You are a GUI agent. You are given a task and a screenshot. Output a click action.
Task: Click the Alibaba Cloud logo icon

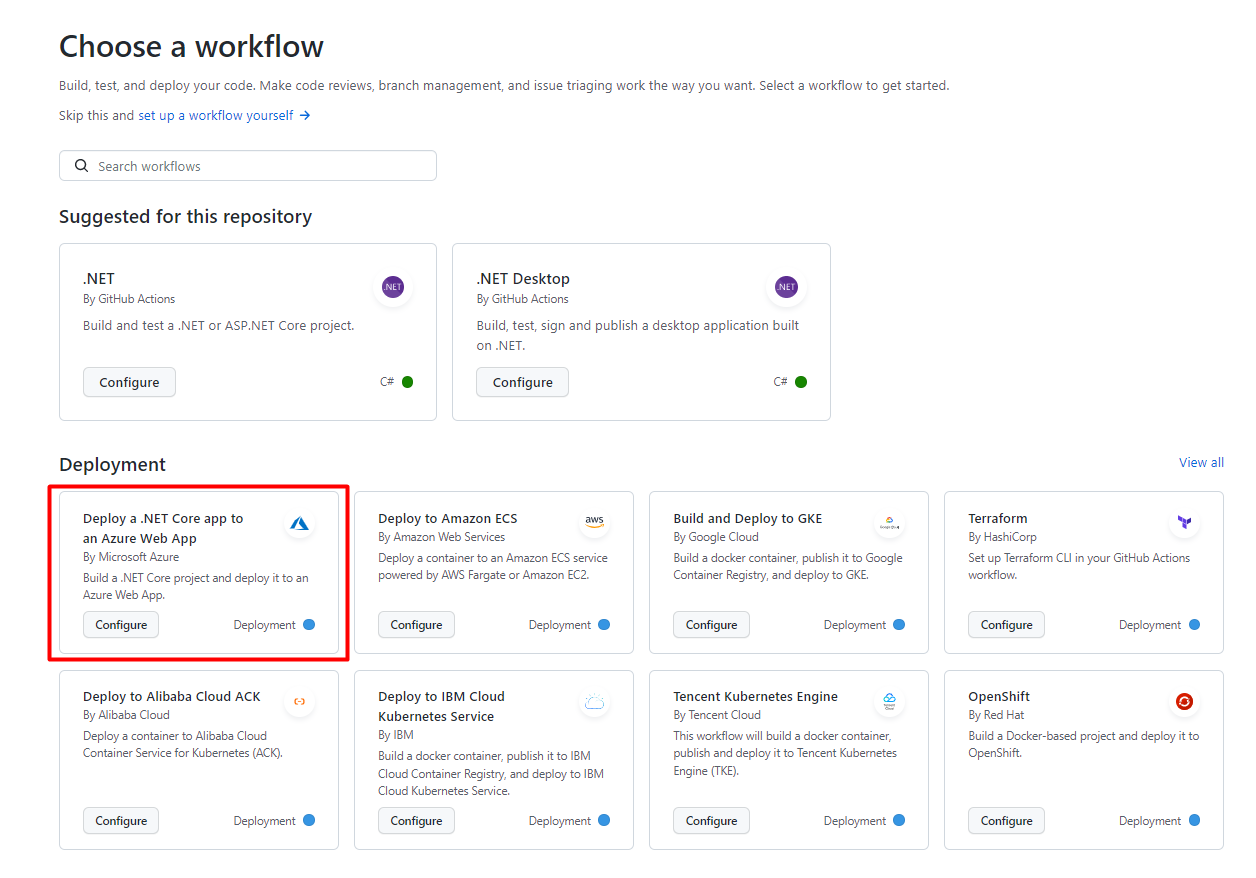pos(300,701)
